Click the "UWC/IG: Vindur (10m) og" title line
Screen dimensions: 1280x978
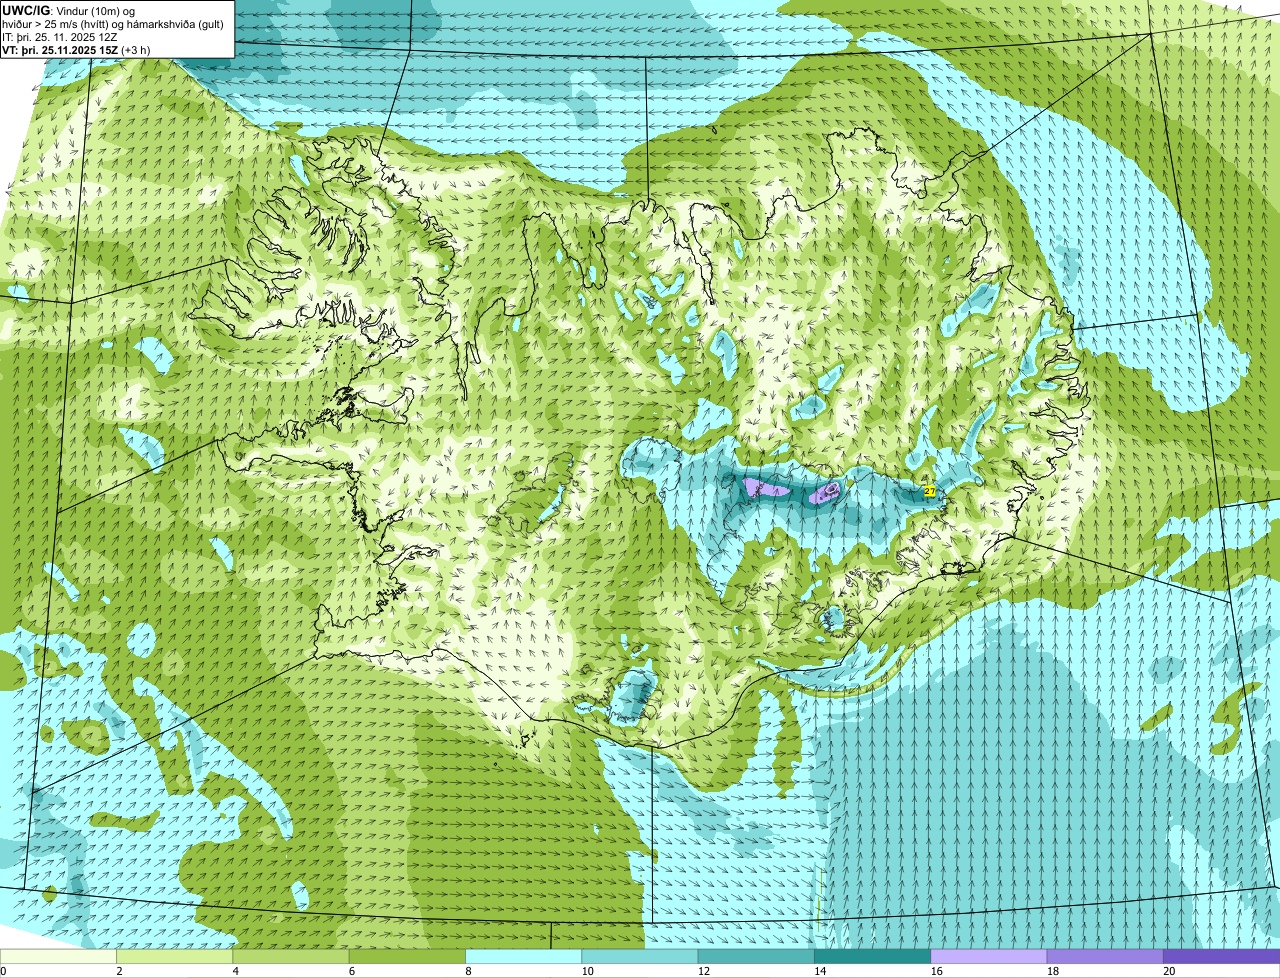click(69, 10)
